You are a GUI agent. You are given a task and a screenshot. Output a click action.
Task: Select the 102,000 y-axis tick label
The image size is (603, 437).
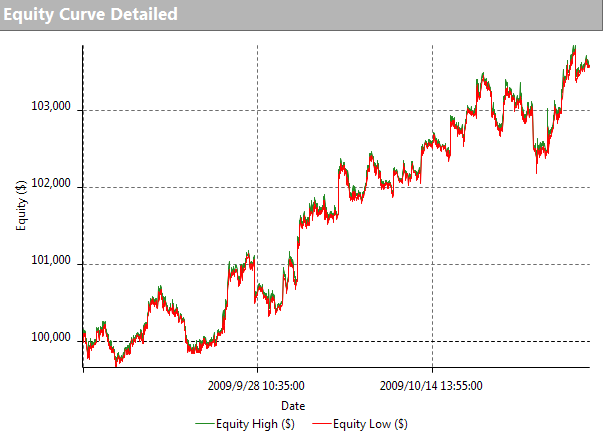coord(52,186)
